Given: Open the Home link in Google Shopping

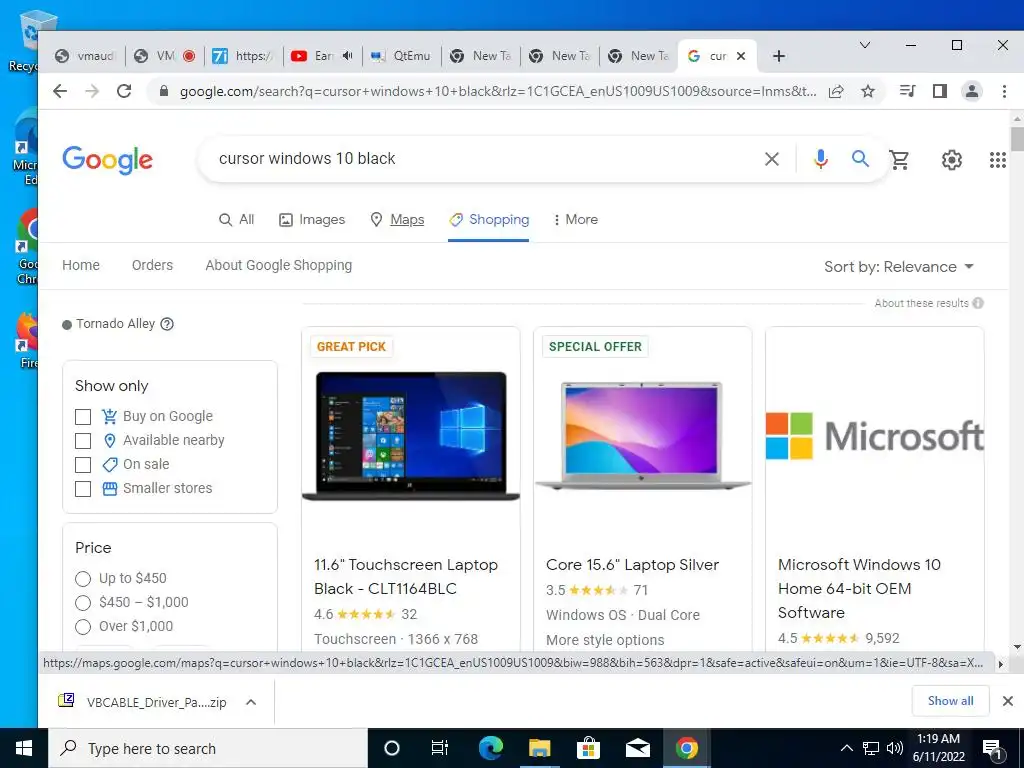Looking at the screenshot, I should click(x=81, y=265).
